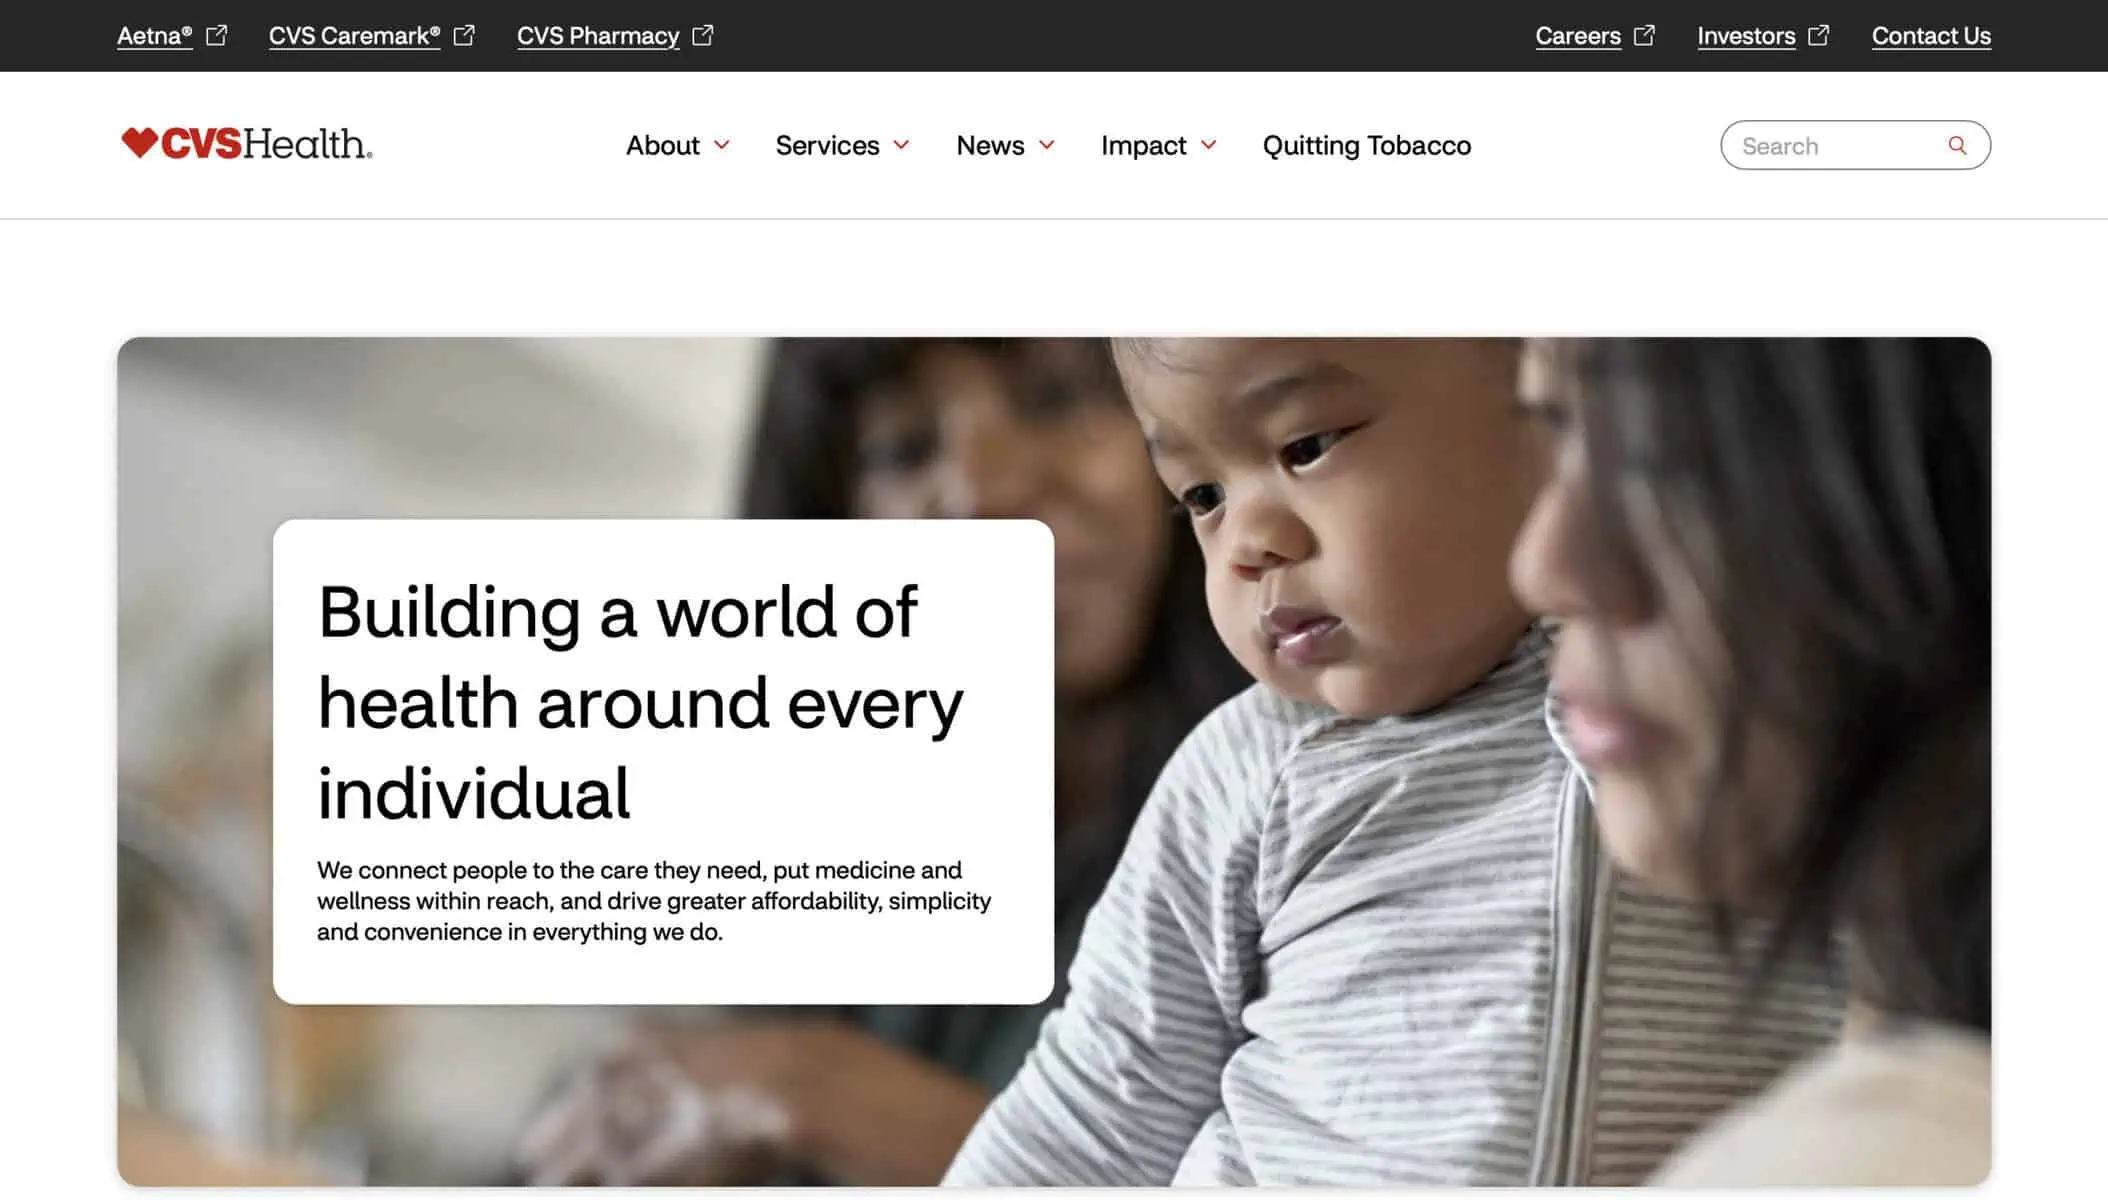Open the News dropdown chevron
Viewport: 2108px width, 1200px height.
click(1047, 145)
